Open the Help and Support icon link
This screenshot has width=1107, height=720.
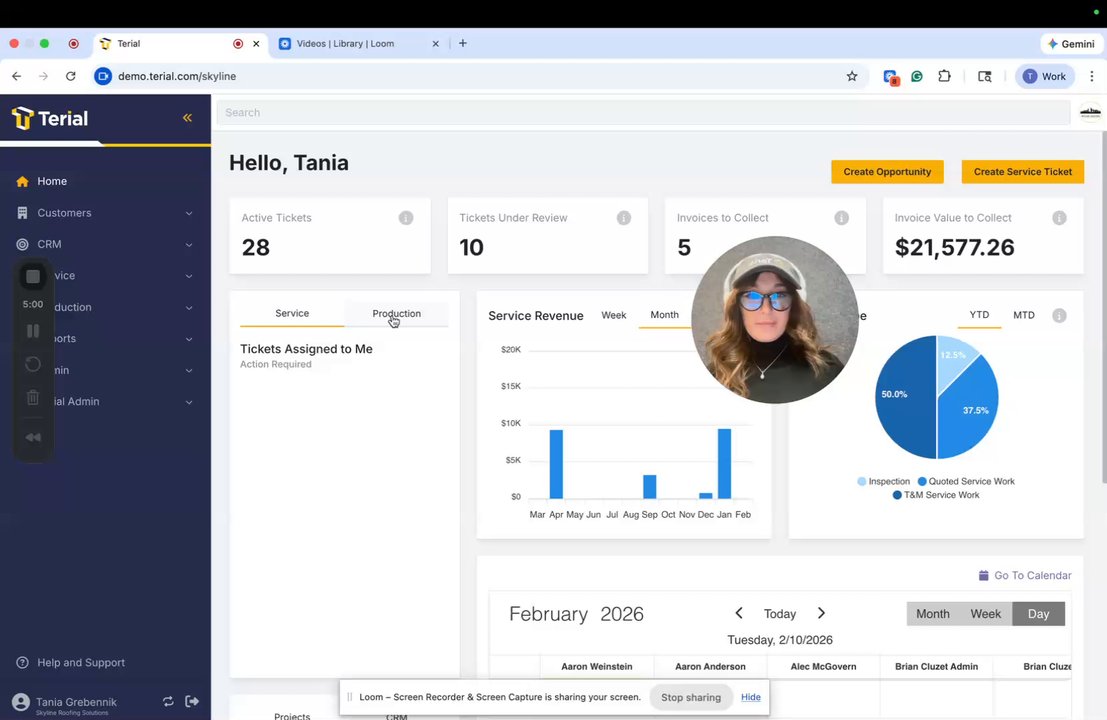pos(23,662)
